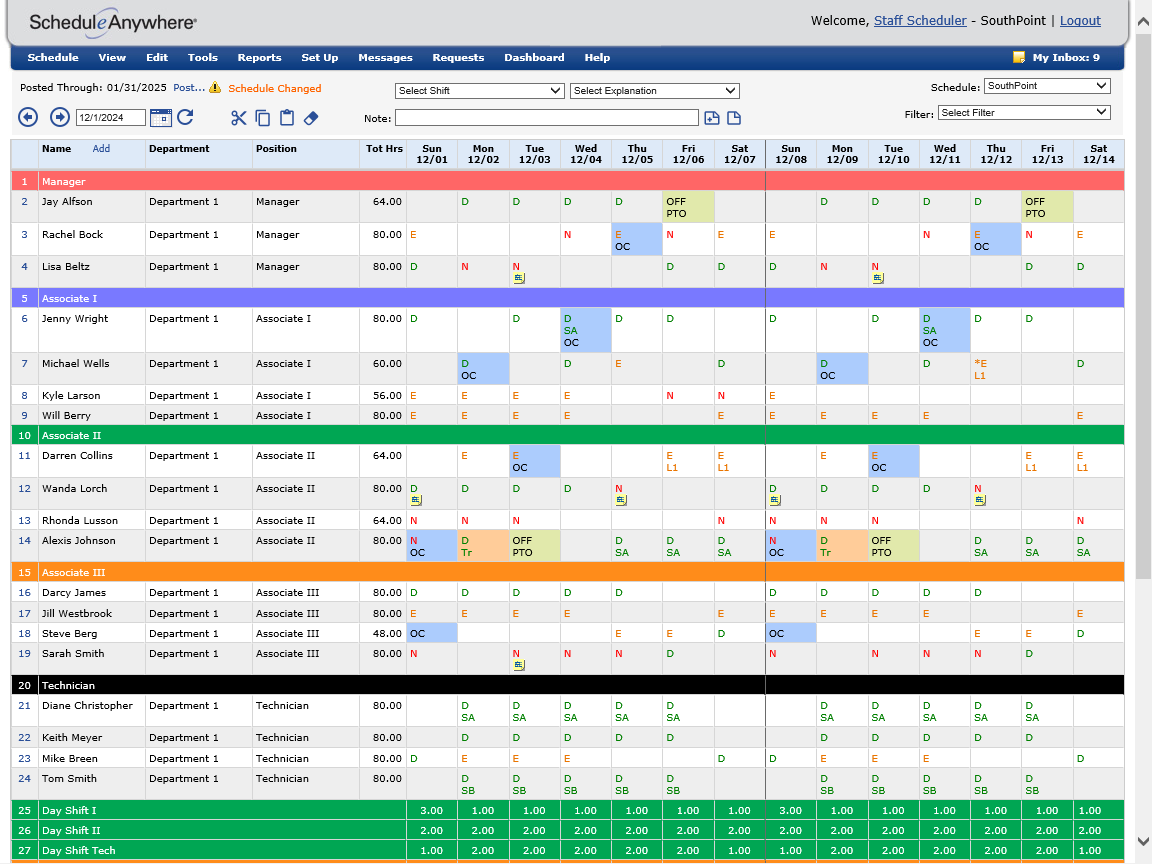
Task: Click the add note page icon
Action: [x=711, y=118]
